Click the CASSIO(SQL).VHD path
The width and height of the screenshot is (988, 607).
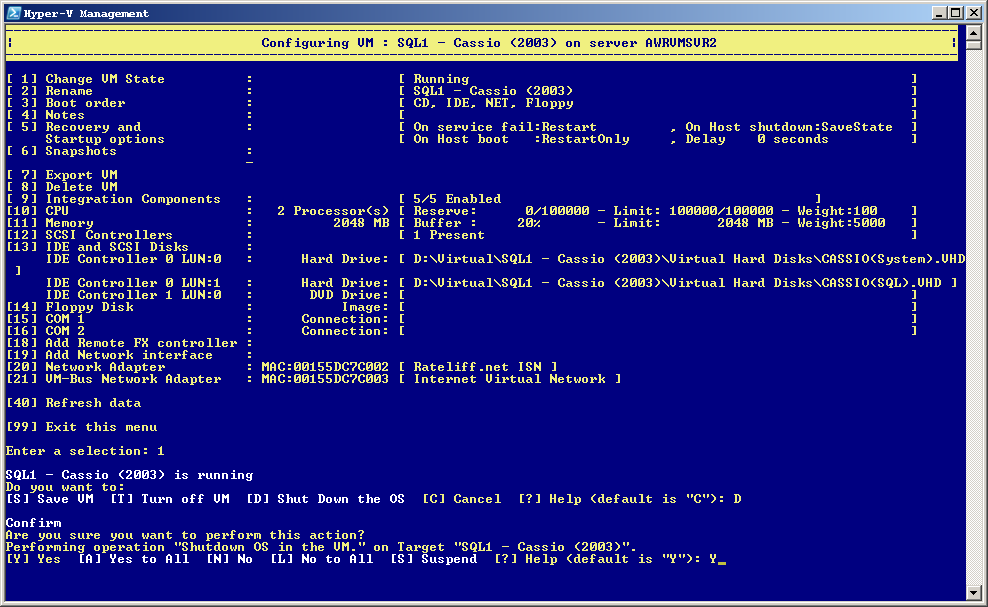677,282
